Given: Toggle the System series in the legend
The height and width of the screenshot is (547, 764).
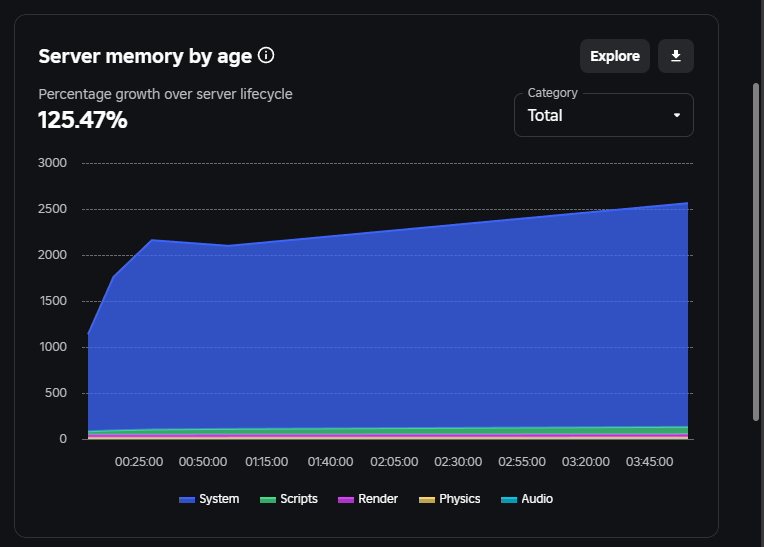Looking at the screenshot, I should pos(209,499).
